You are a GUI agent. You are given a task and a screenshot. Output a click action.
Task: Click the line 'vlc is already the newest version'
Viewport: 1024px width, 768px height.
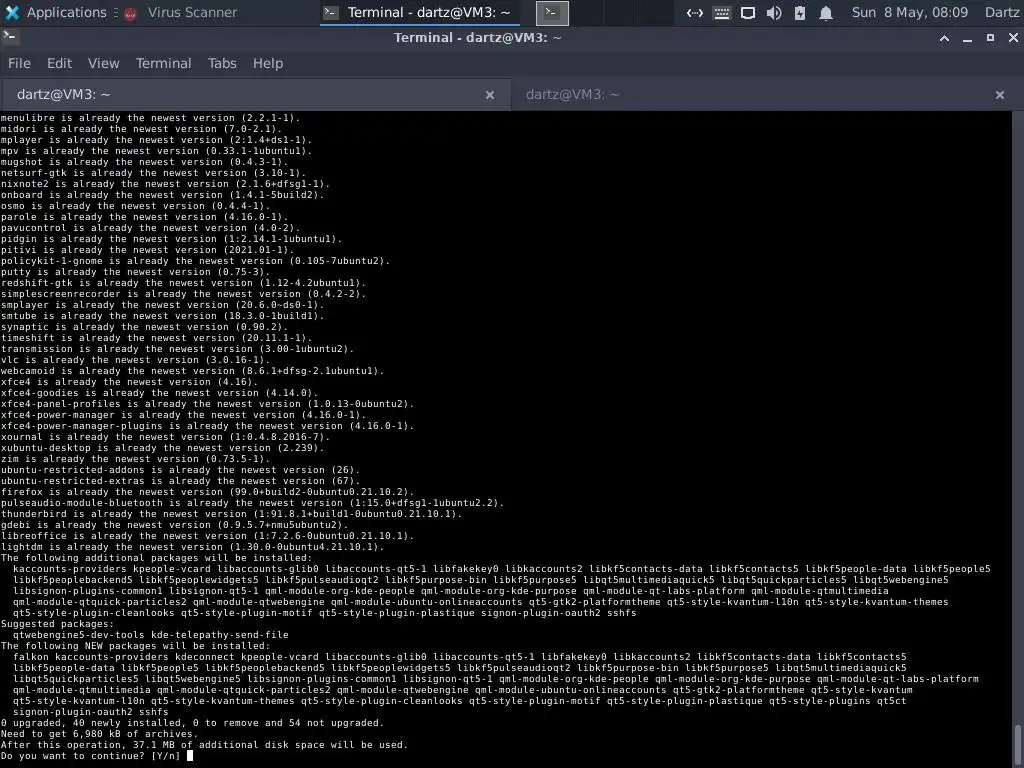(135, 360)
